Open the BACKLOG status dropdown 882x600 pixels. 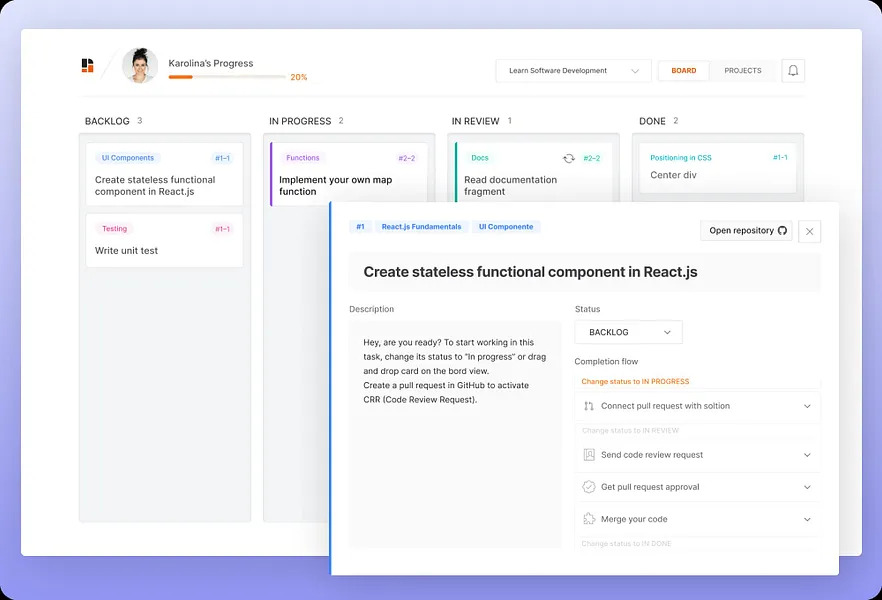[x=628, y=332]
